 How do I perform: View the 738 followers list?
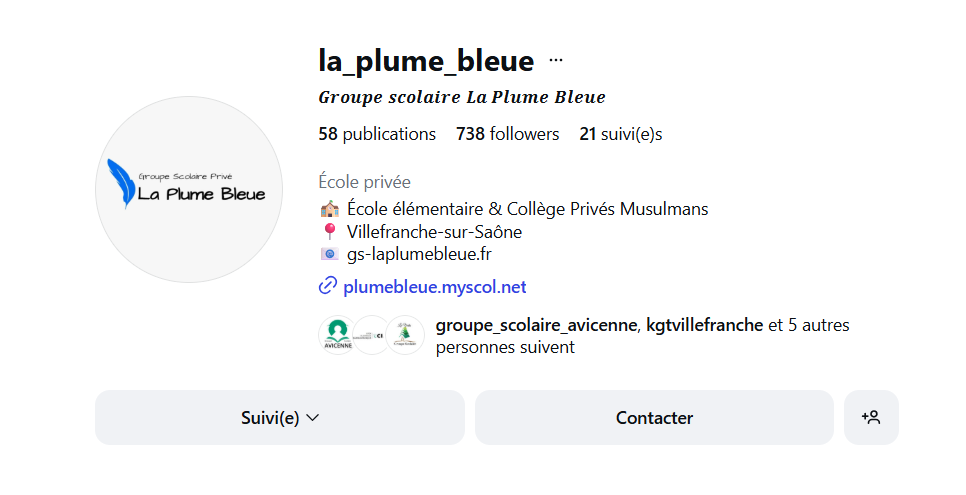[507, 134]
